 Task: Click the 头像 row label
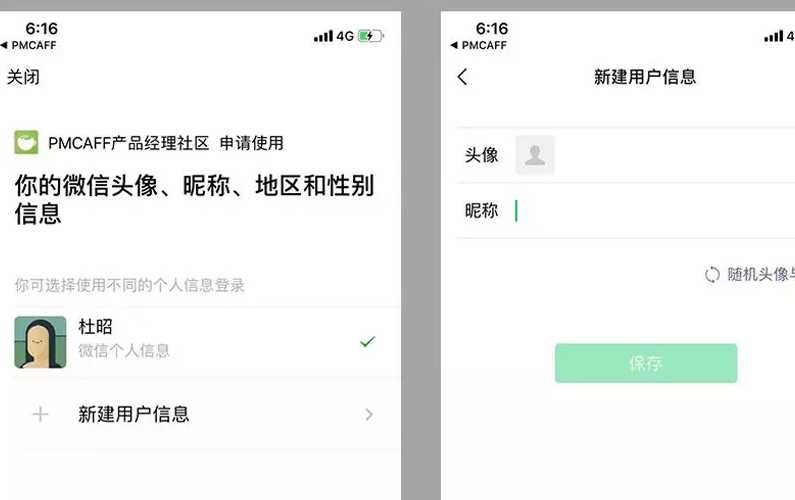(x=481, y=155)
